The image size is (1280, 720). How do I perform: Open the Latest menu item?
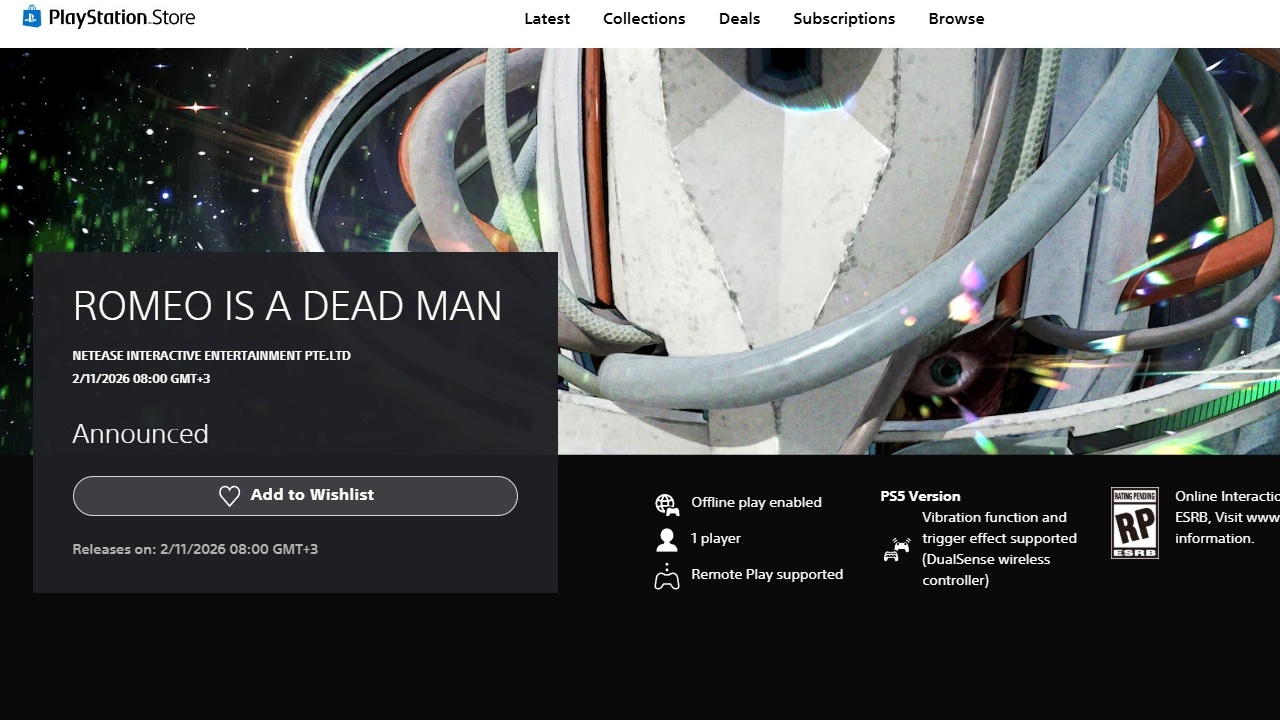point(547,19)
